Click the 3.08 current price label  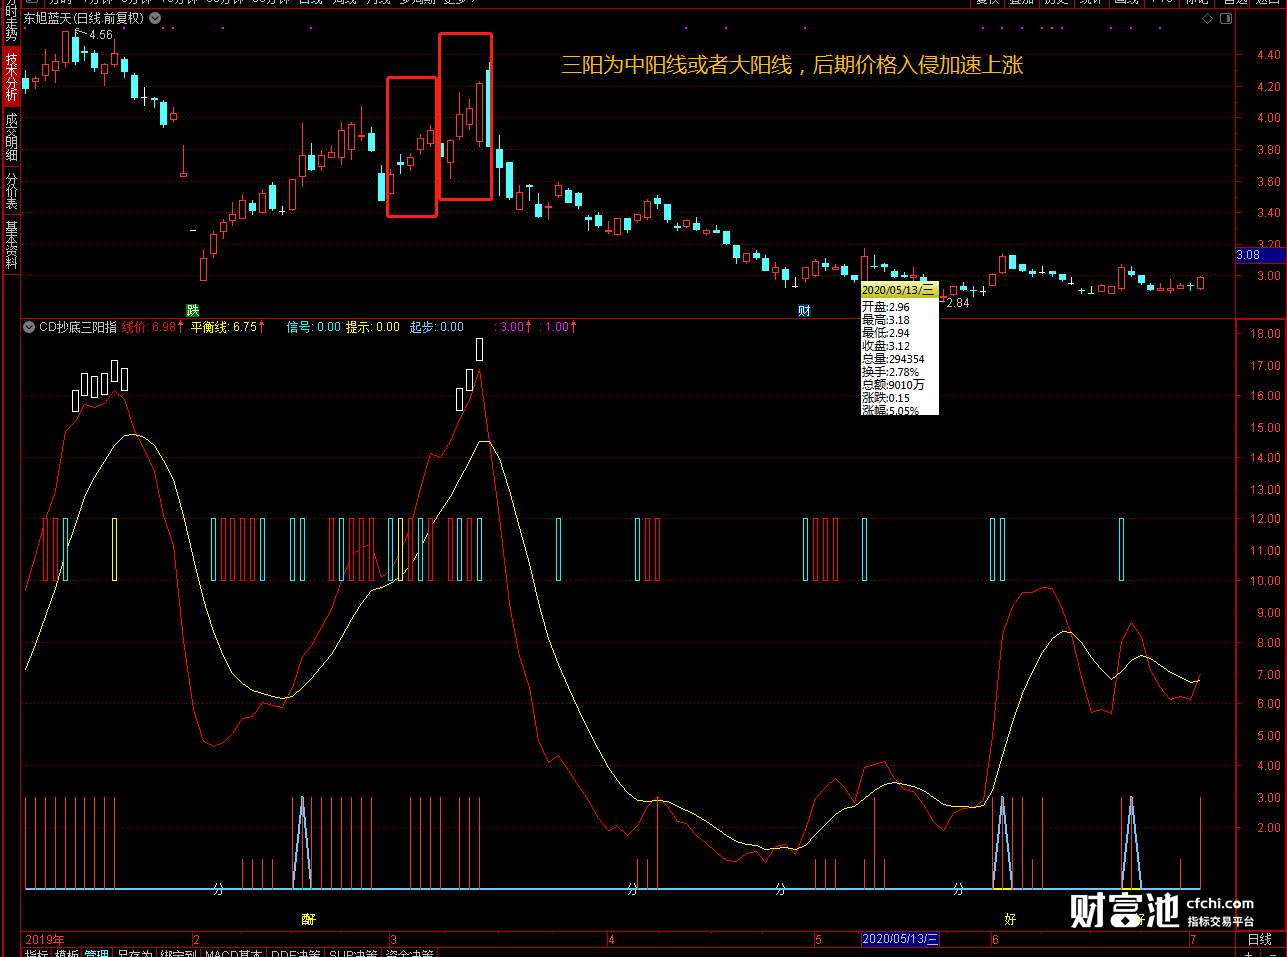coord(1249,255)
